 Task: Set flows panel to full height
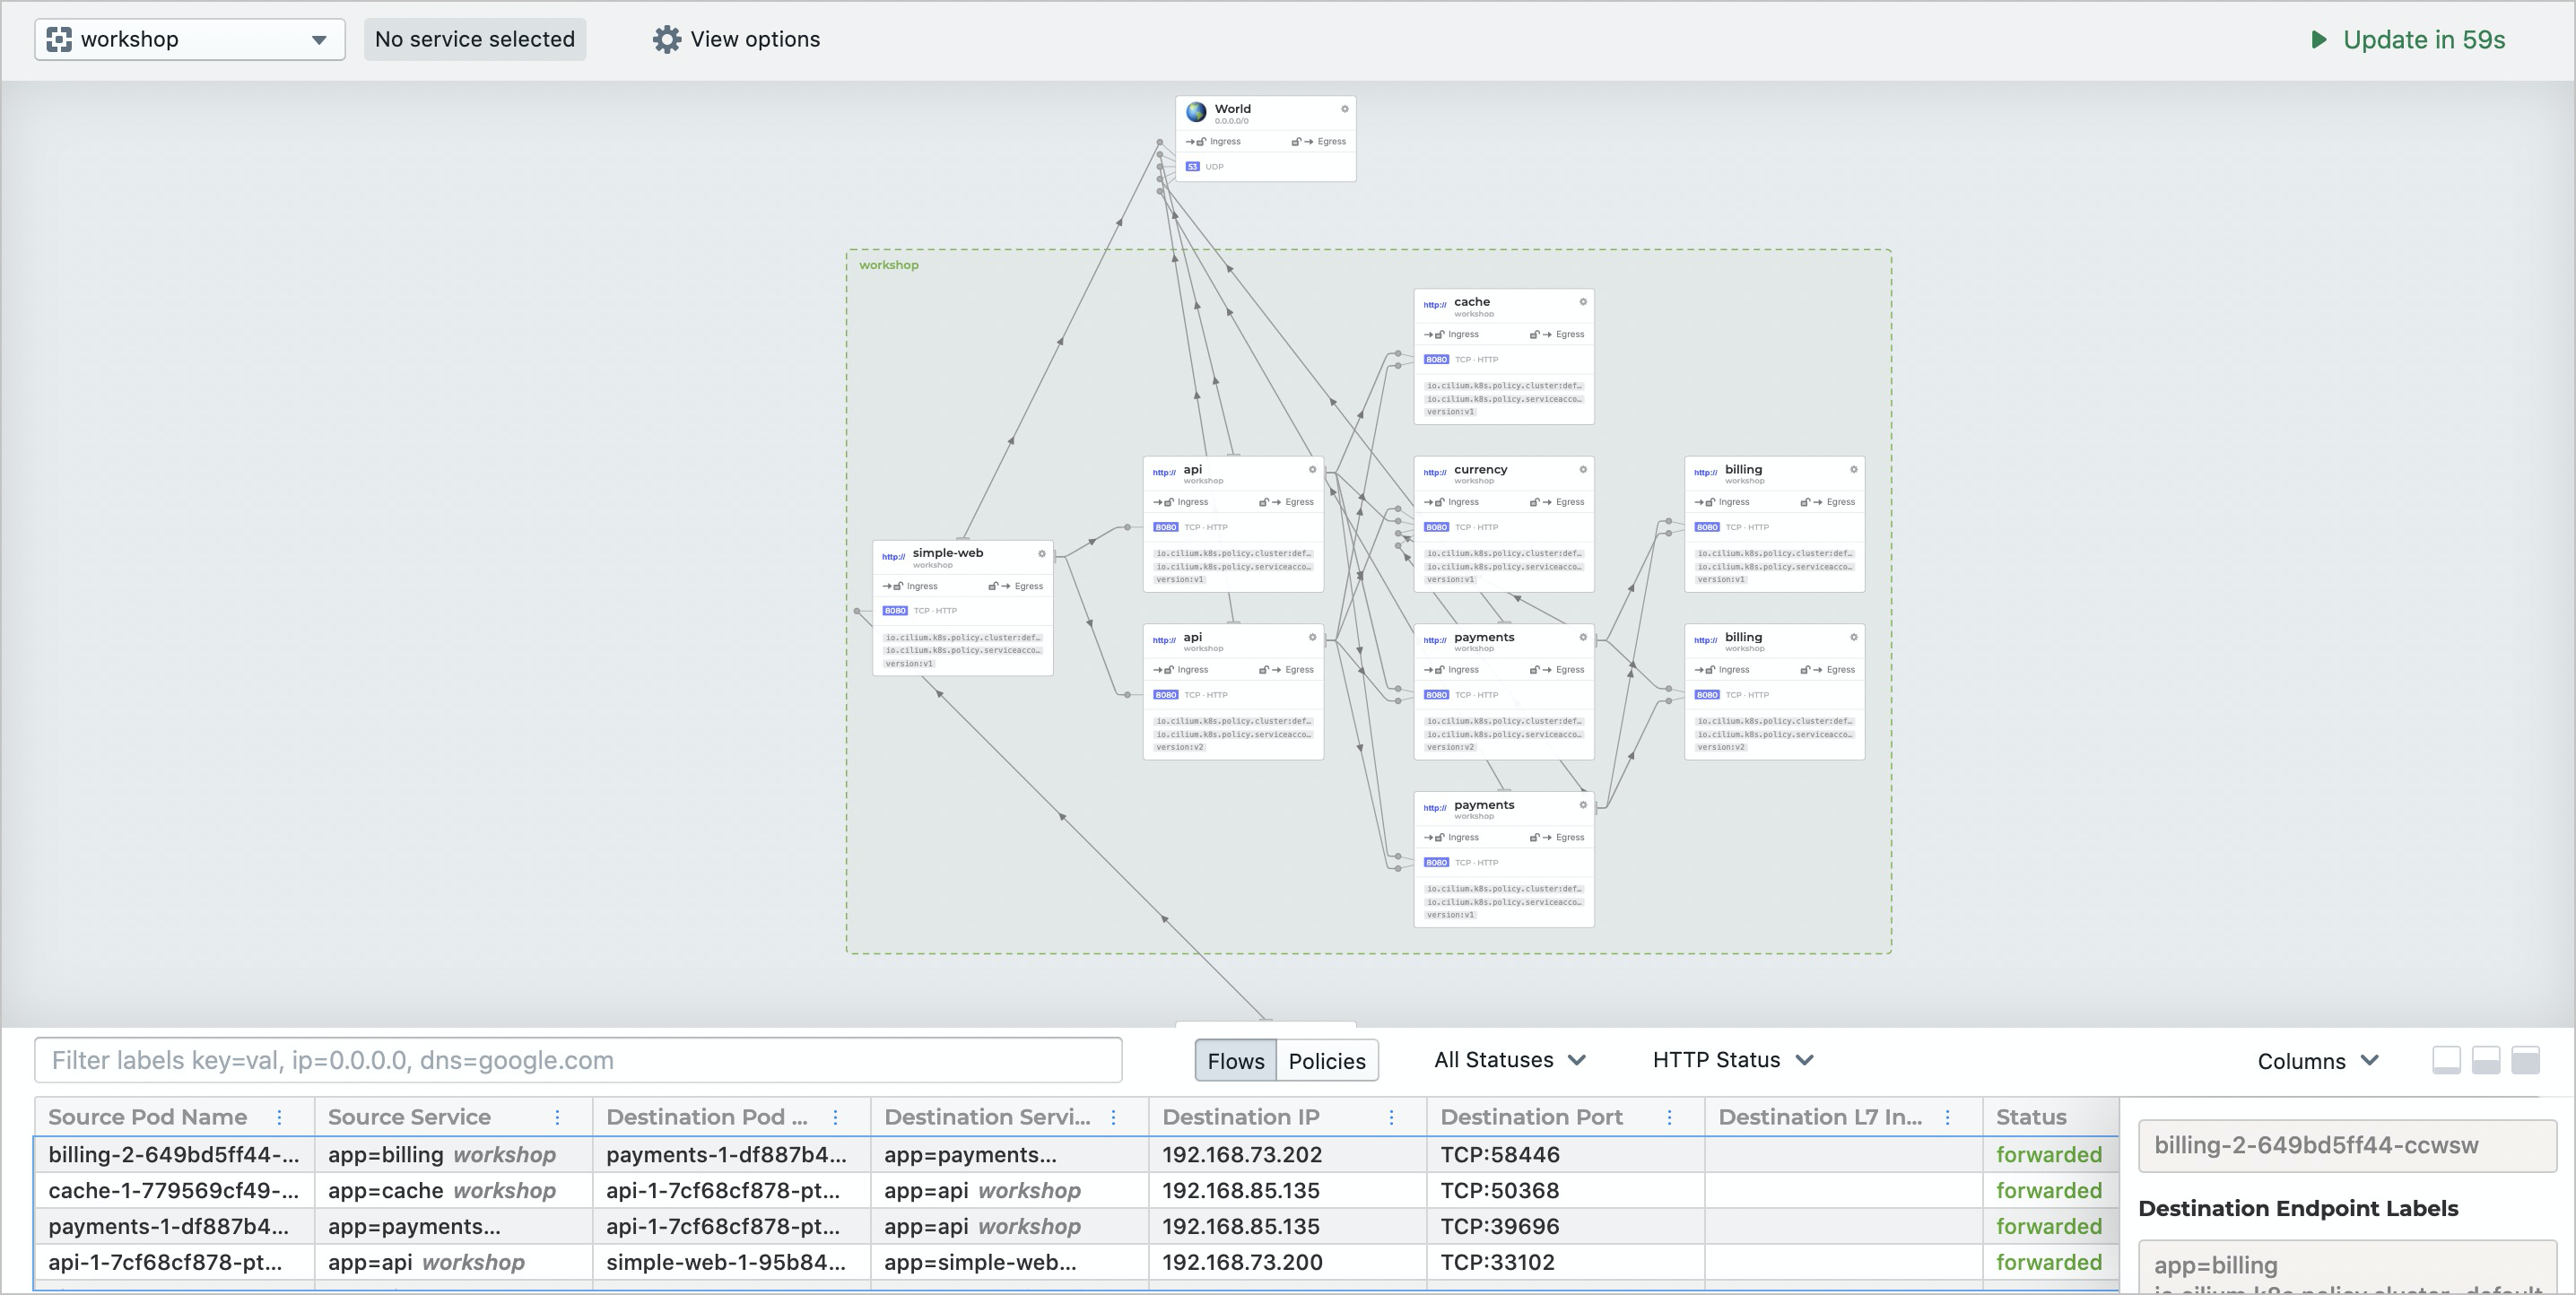click(2525, 1060)
